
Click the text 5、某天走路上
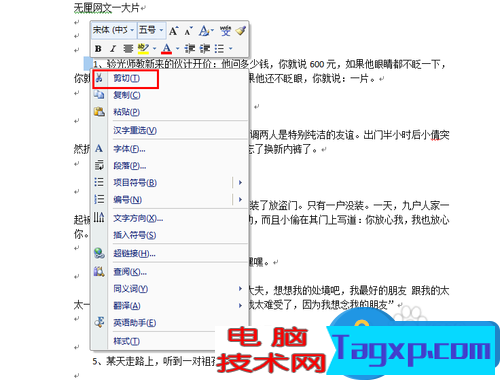click(x=123, y=361)
